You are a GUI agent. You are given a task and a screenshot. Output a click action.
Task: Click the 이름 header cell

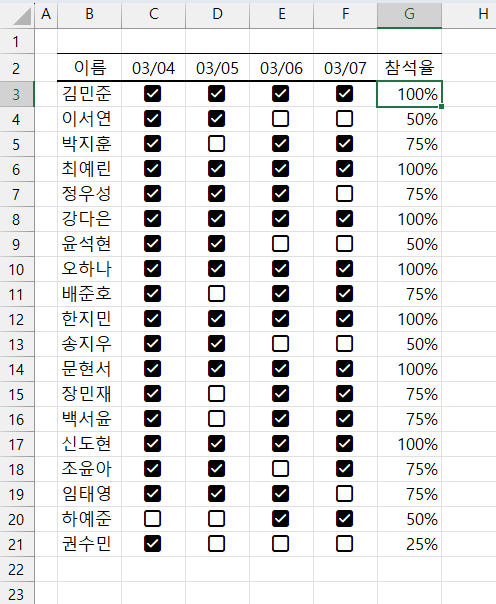[89, 68]
